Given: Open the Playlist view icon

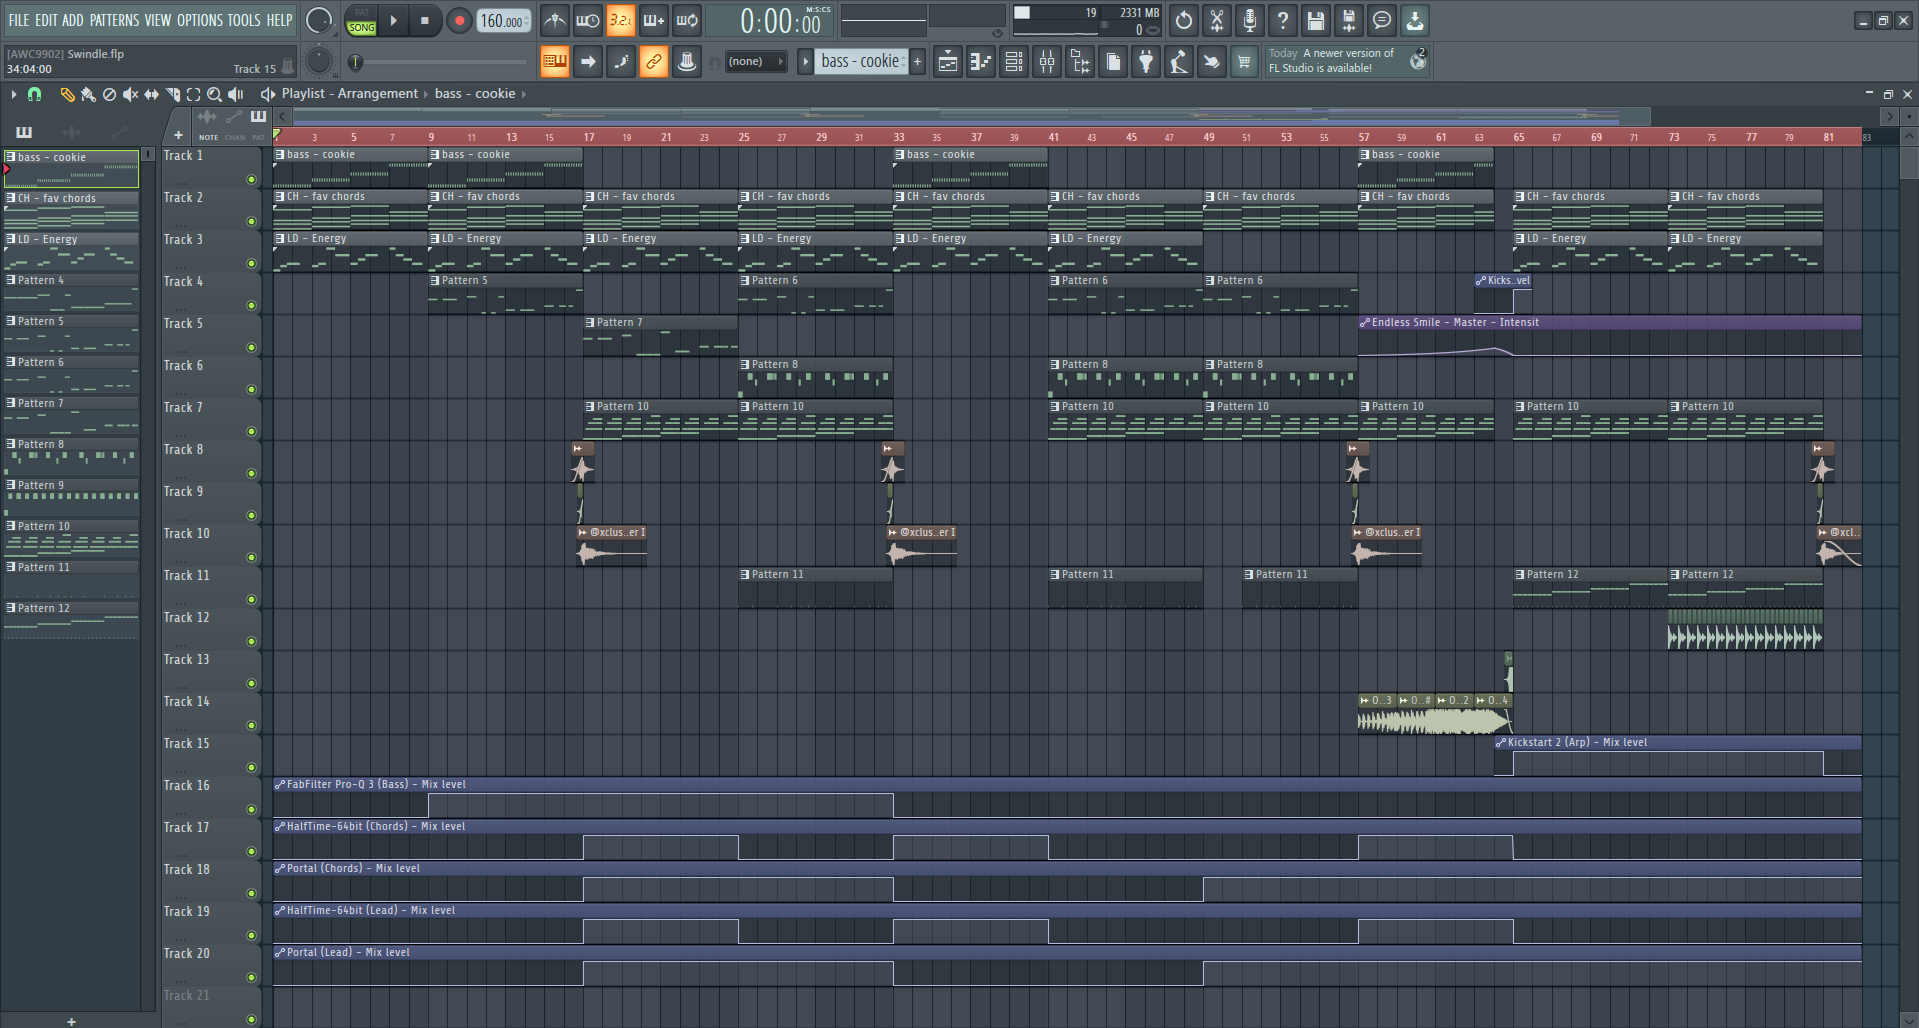Looking at the screenshot, I should [x=948, y=62].
